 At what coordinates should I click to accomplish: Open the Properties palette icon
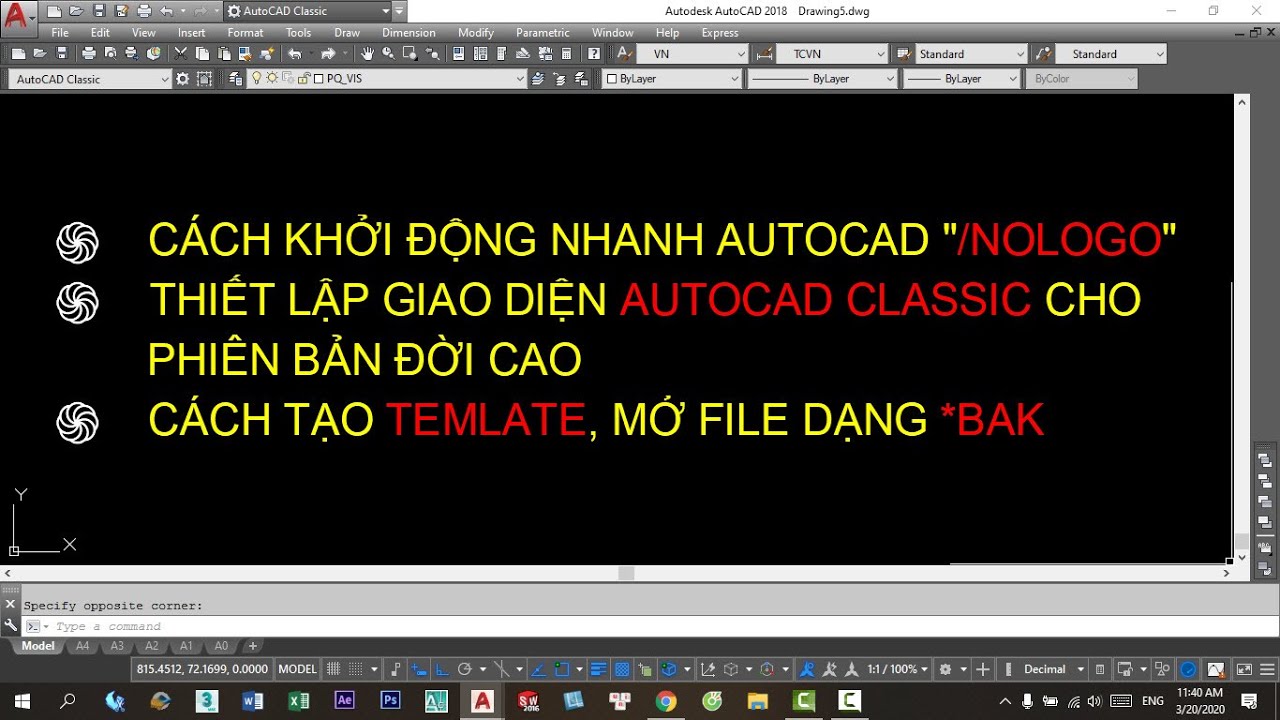click(458, 53)
